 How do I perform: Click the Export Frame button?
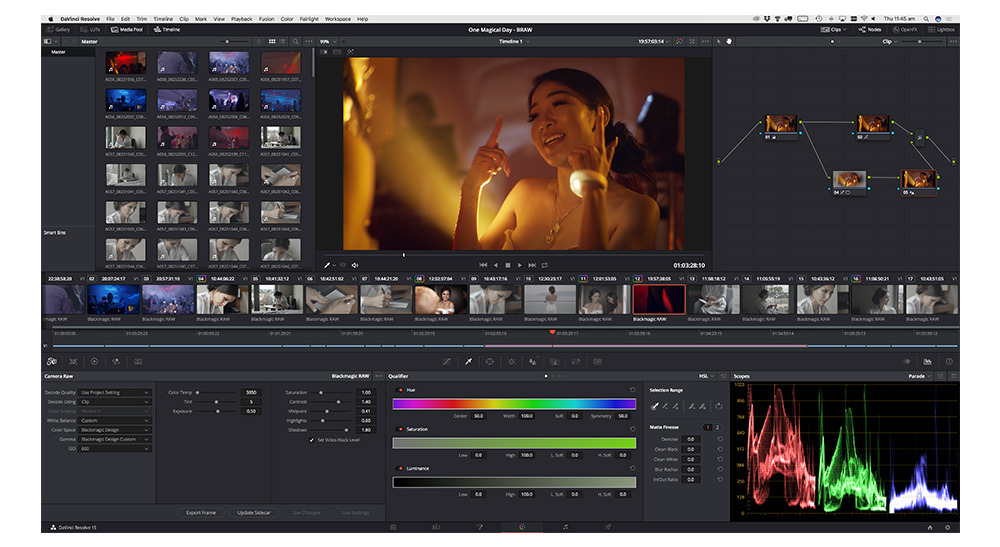tap(201, 512)
